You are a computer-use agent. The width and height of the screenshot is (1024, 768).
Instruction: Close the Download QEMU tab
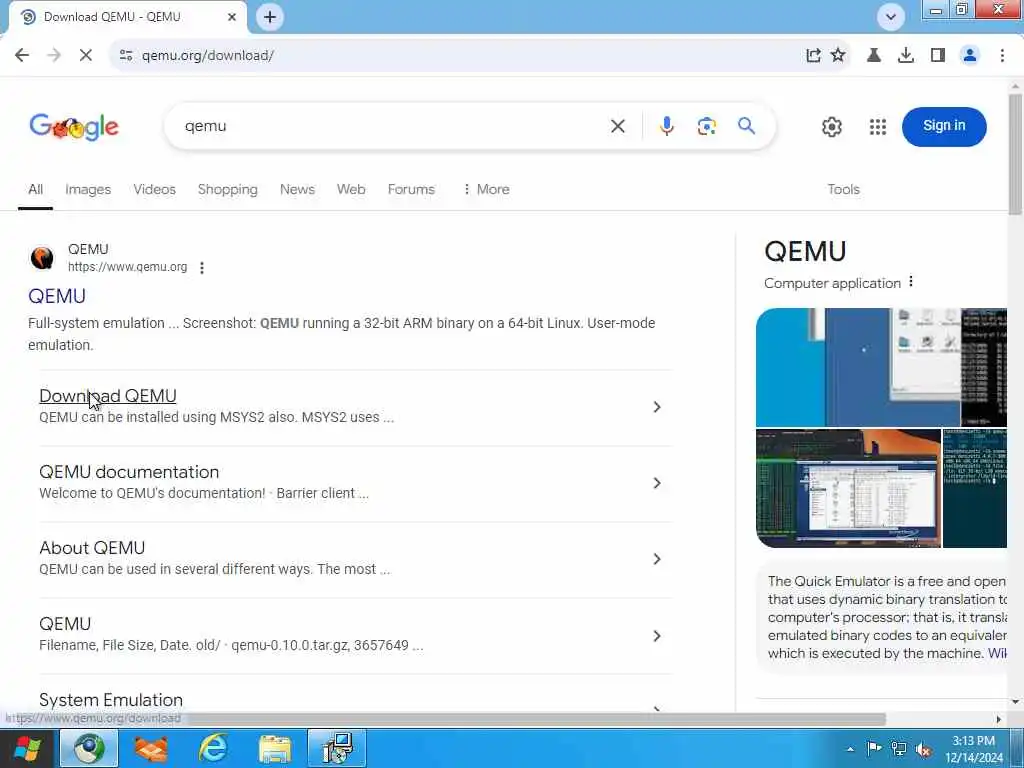click(232, 17)
